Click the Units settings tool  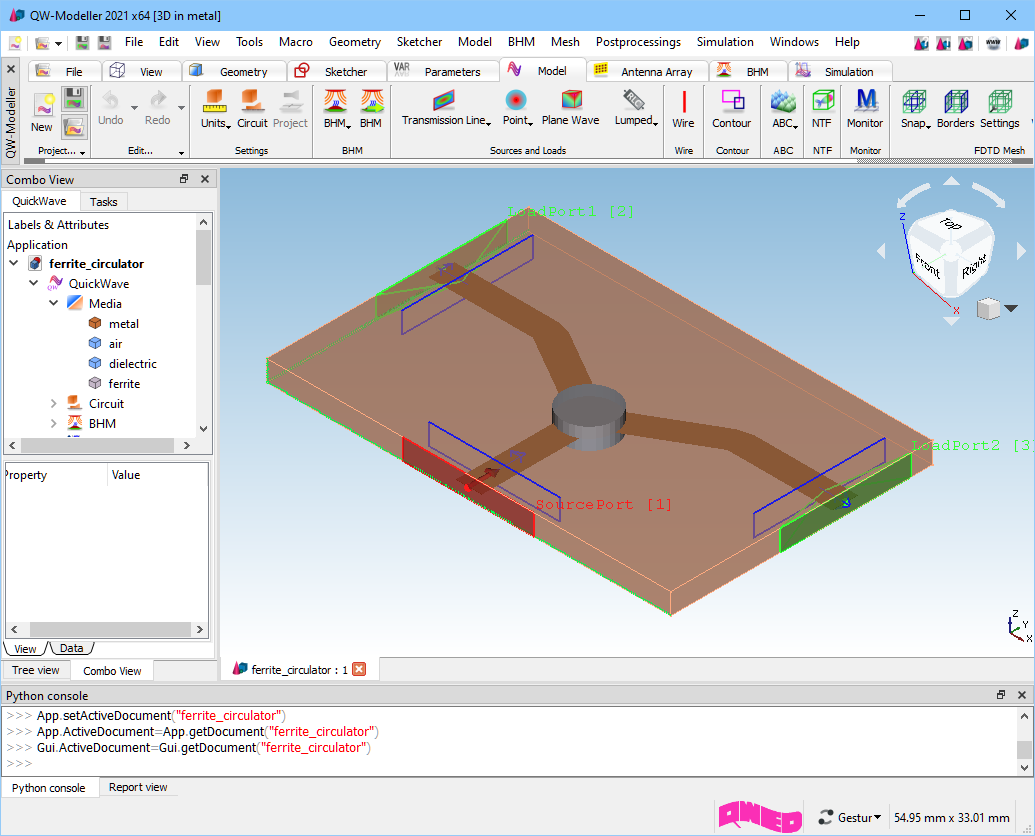215,110
